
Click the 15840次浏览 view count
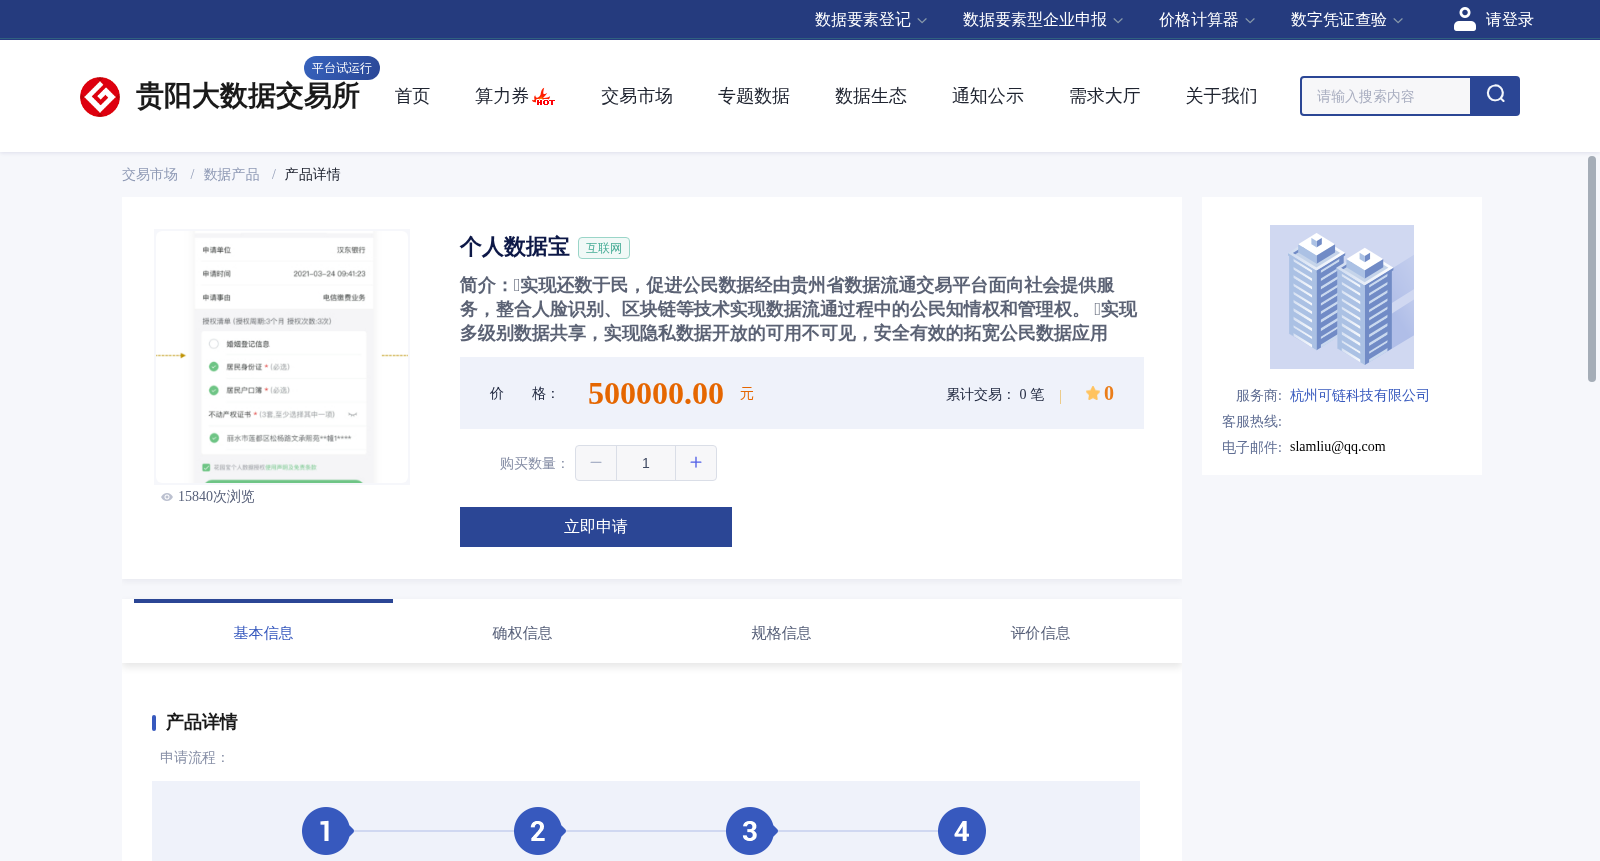pyautogui.click(x=216, y=497)
